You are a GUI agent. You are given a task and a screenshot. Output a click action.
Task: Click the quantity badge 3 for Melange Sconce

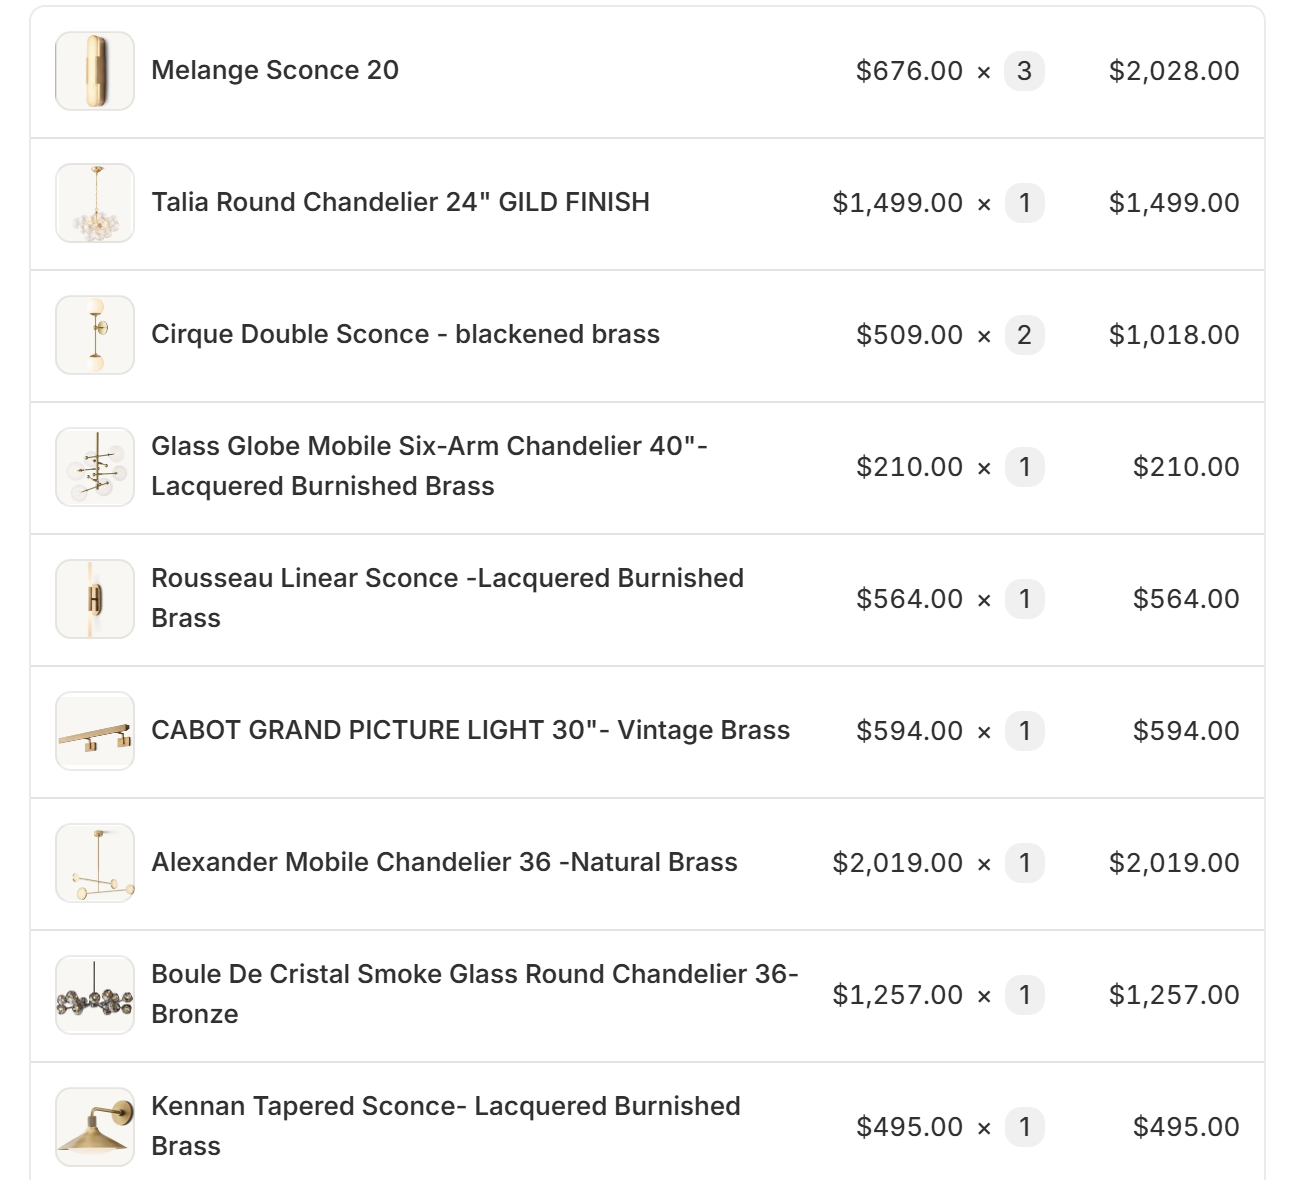click(x=1024, y=71)
